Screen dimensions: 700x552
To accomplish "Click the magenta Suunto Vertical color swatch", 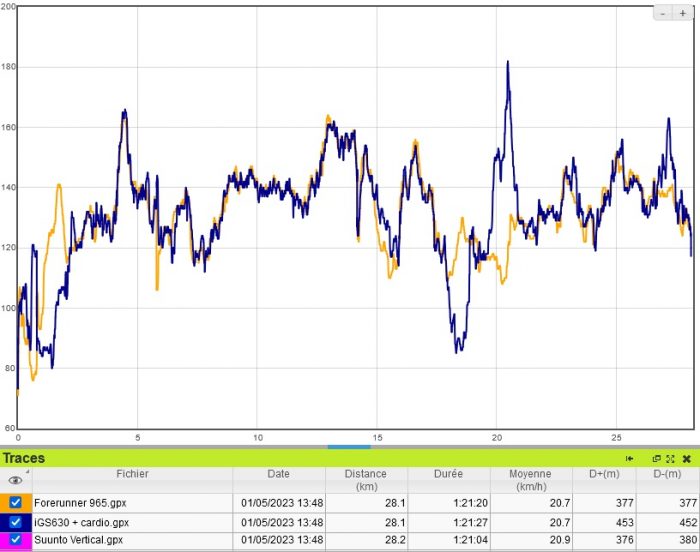I will tap(5, 539).
